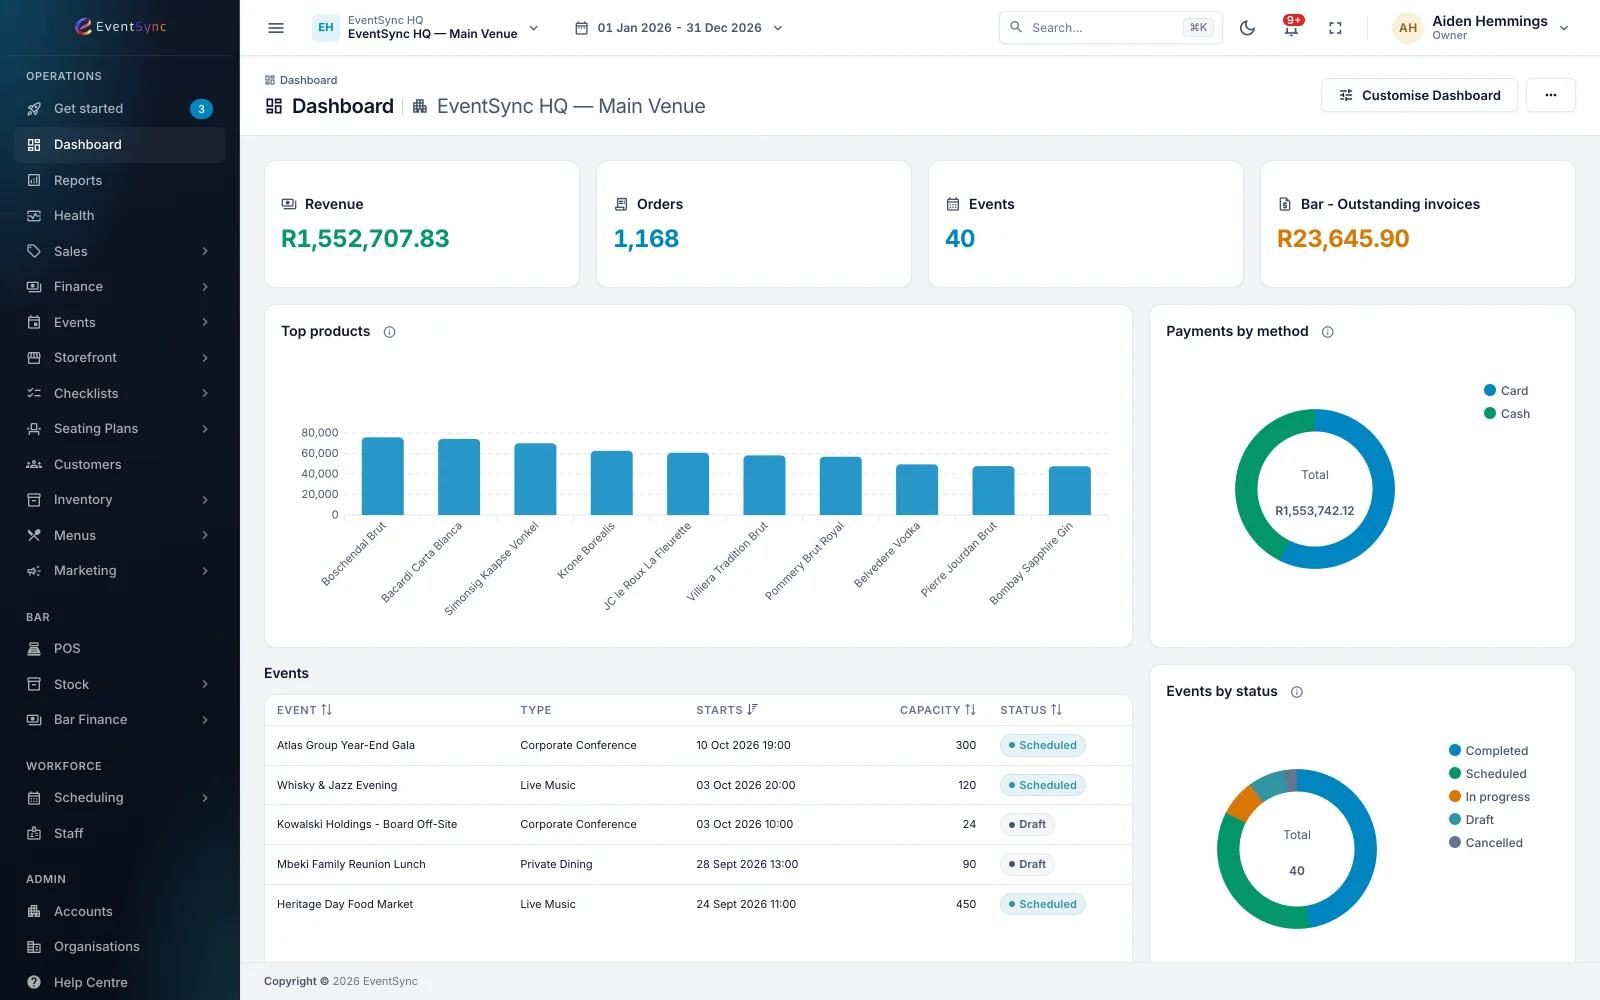Toggle the hamburger sidebar menu icon
Screen dimensions: 1600x1000
tap(276, 28)
